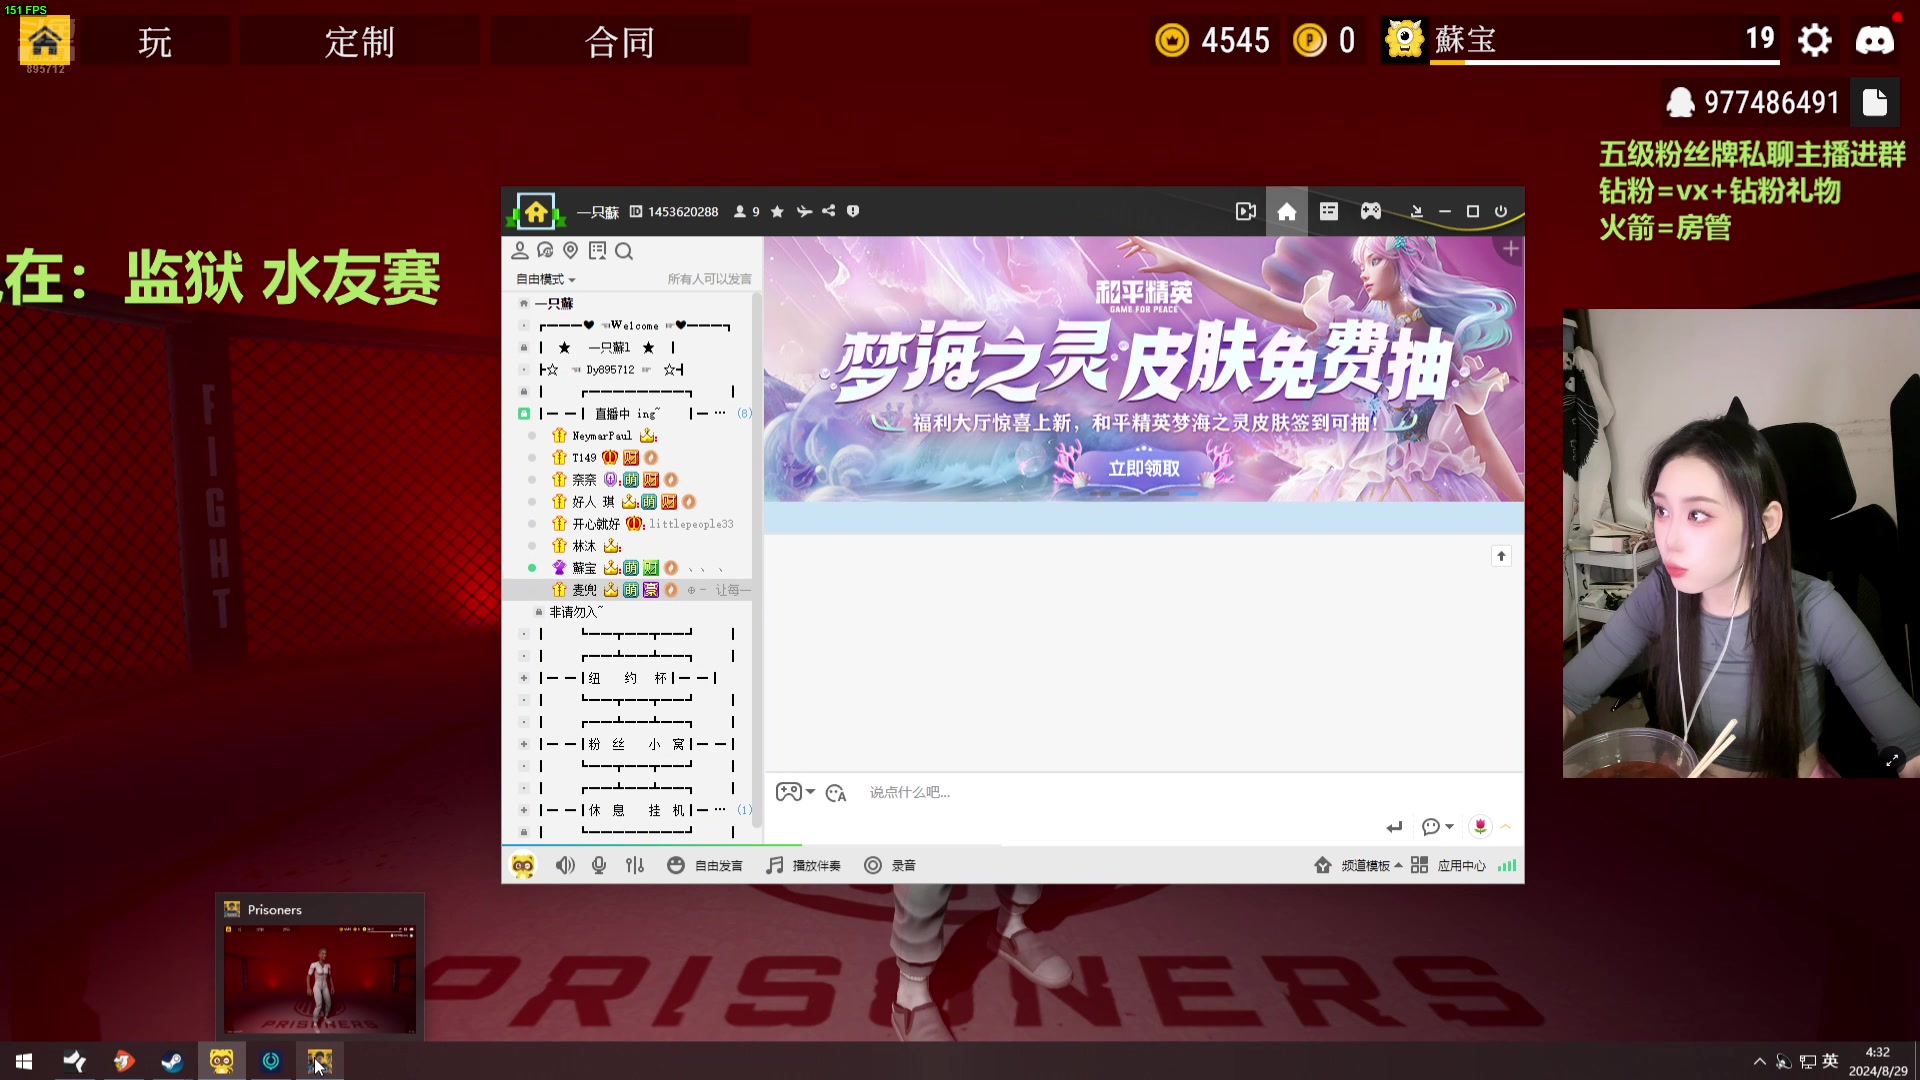1920x1080 pixels.
Task: Open the 自由模式 mode dropdown
Action: 546,279
